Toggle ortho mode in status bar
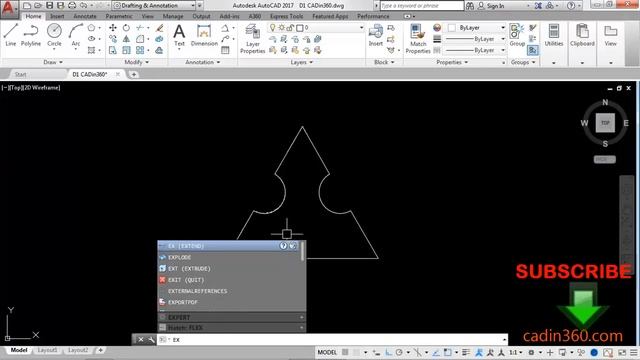This screenshot has height=360, width=640. 388,352
